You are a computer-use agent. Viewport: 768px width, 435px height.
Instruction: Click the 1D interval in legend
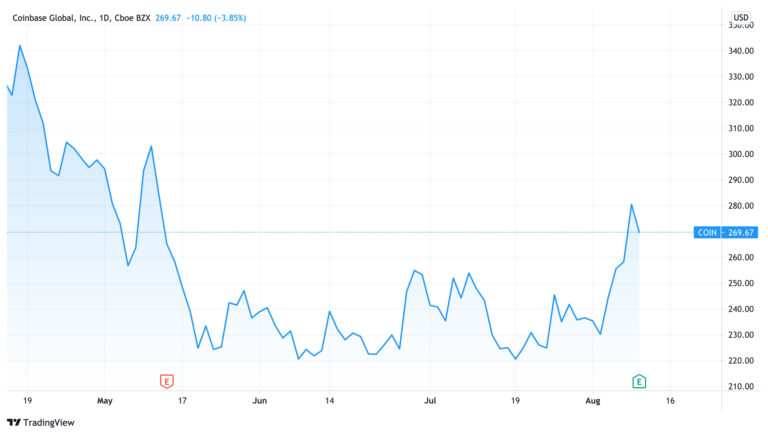click(104, 18)
